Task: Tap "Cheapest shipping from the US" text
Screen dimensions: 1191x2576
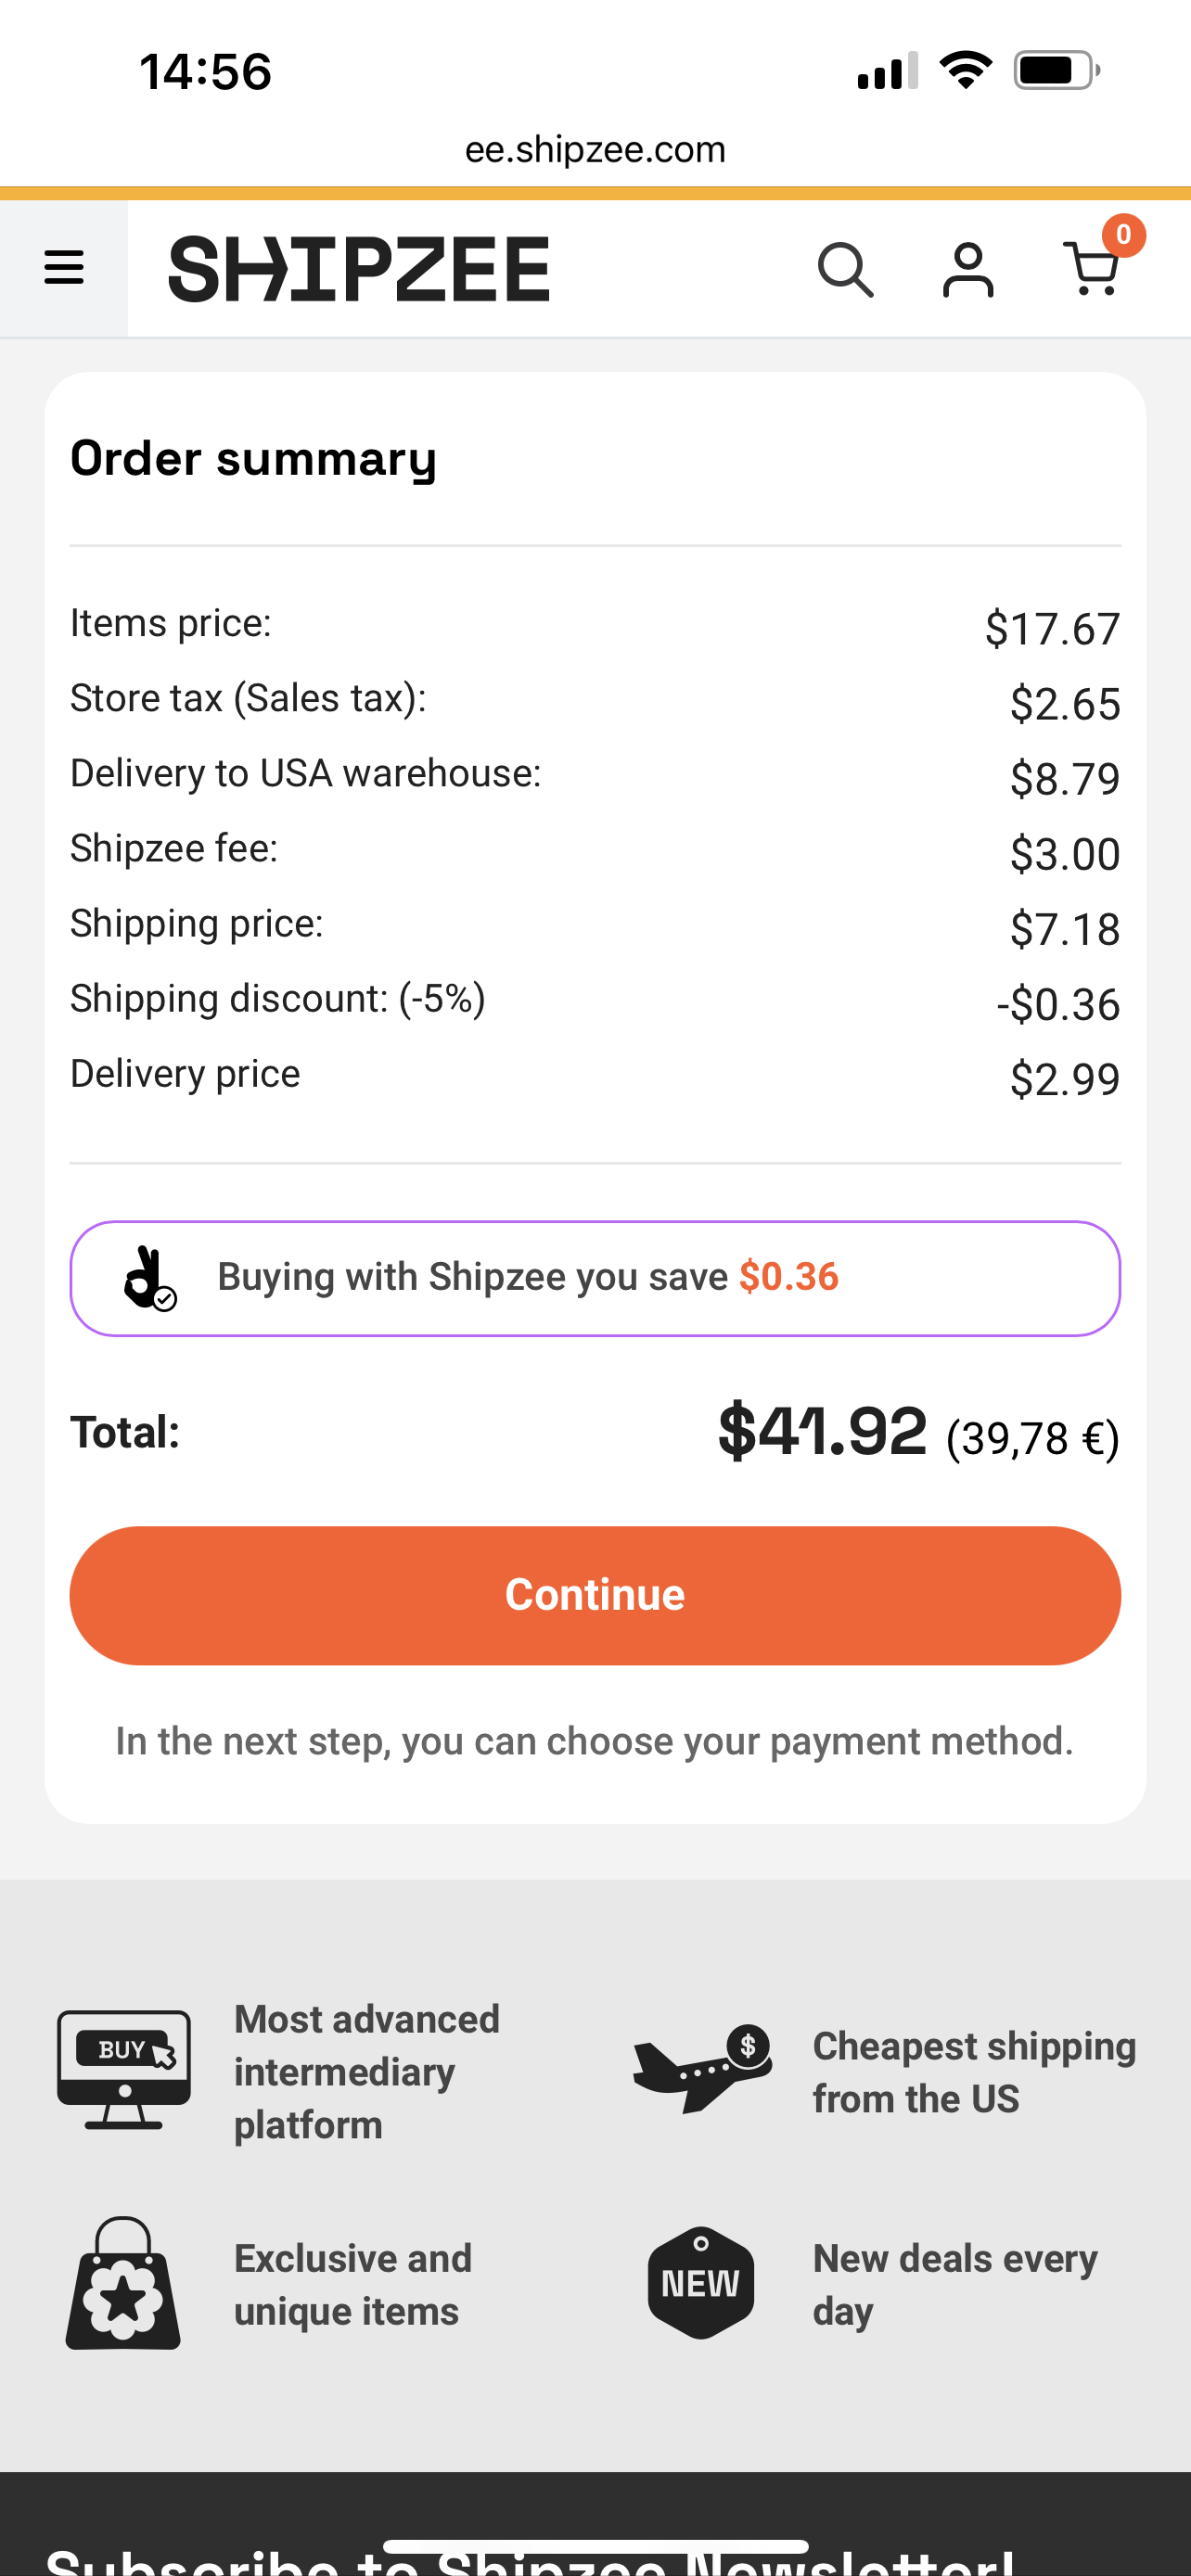Action: 974,2072
